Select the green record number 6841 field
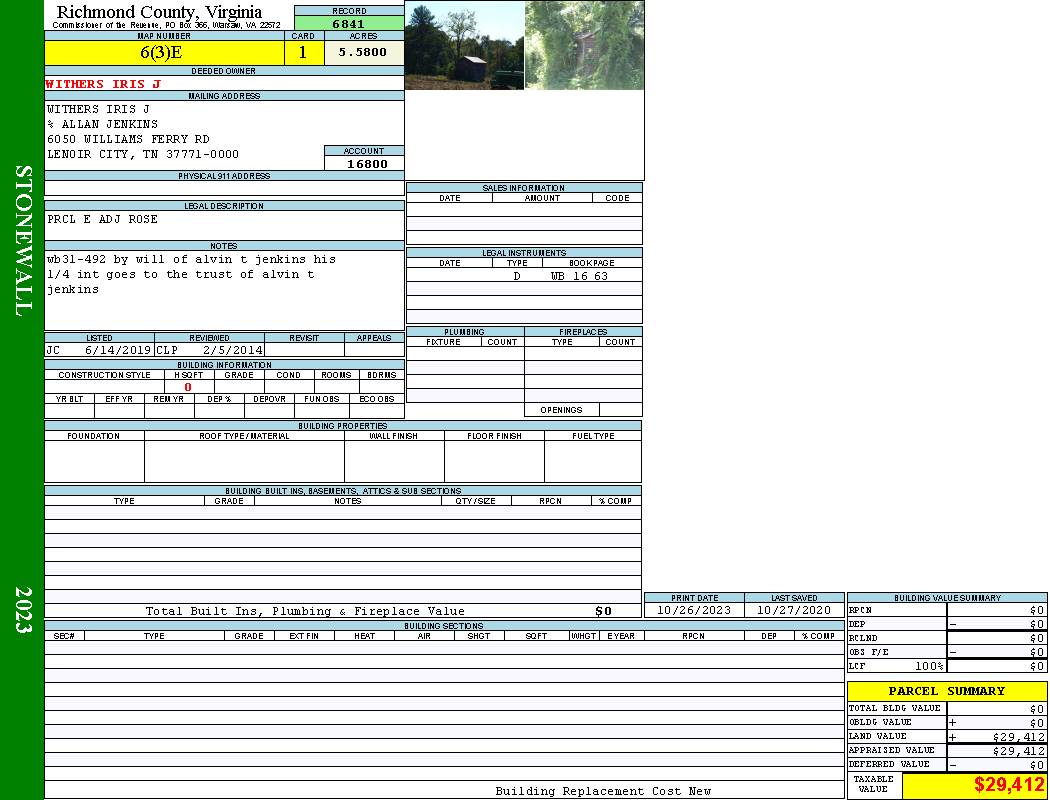Viewport: 1050px width, 800px height. 348,24
